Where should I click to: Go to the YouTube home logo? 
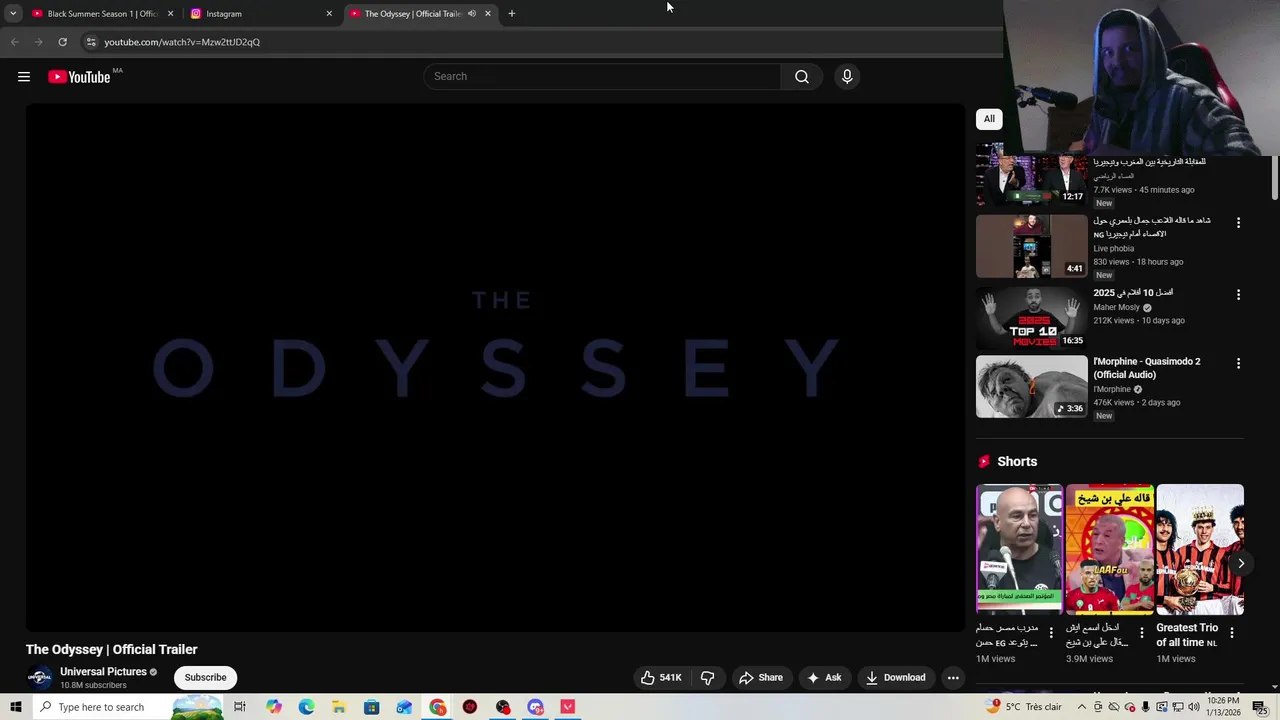(x=79, y=77)
